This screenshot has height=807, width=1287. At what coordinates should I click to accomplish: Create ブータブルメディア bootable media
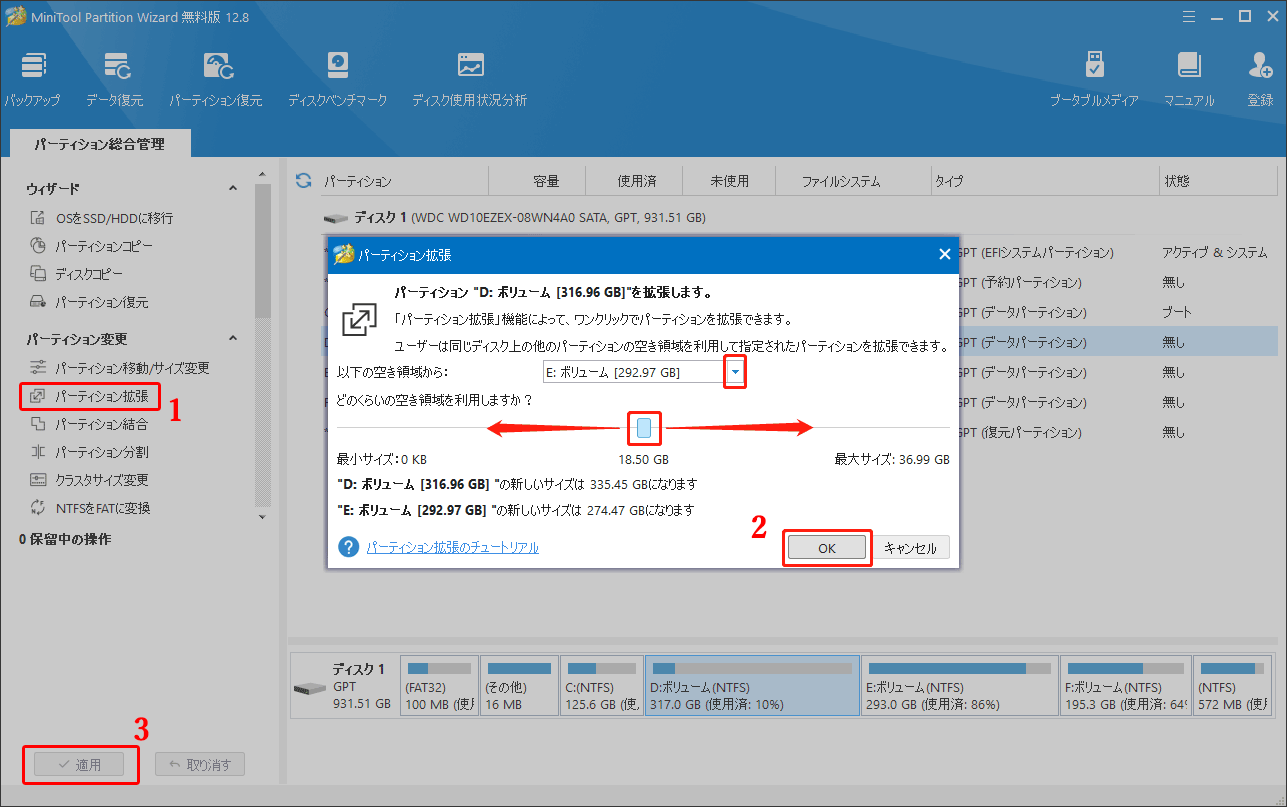pyautogui.click(x=1094, y=78)
